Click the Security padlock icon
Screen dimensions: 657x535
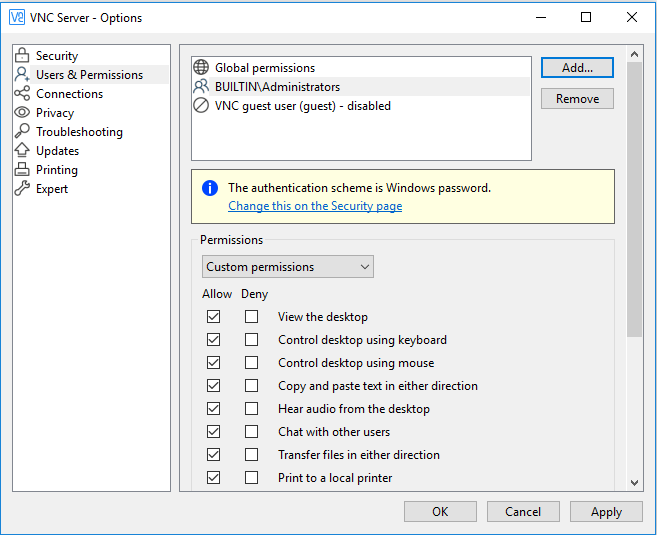22,55
